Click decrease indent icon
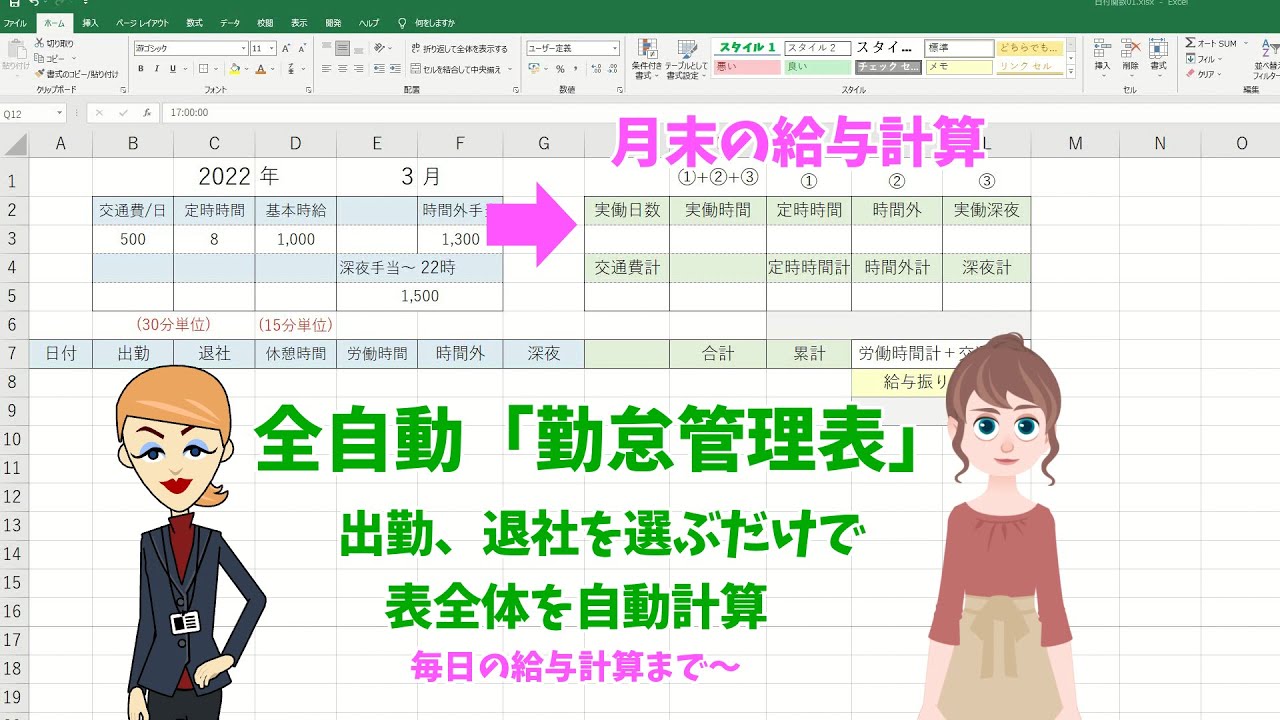This screenshot has width=1280, height=720. [380, 69]
